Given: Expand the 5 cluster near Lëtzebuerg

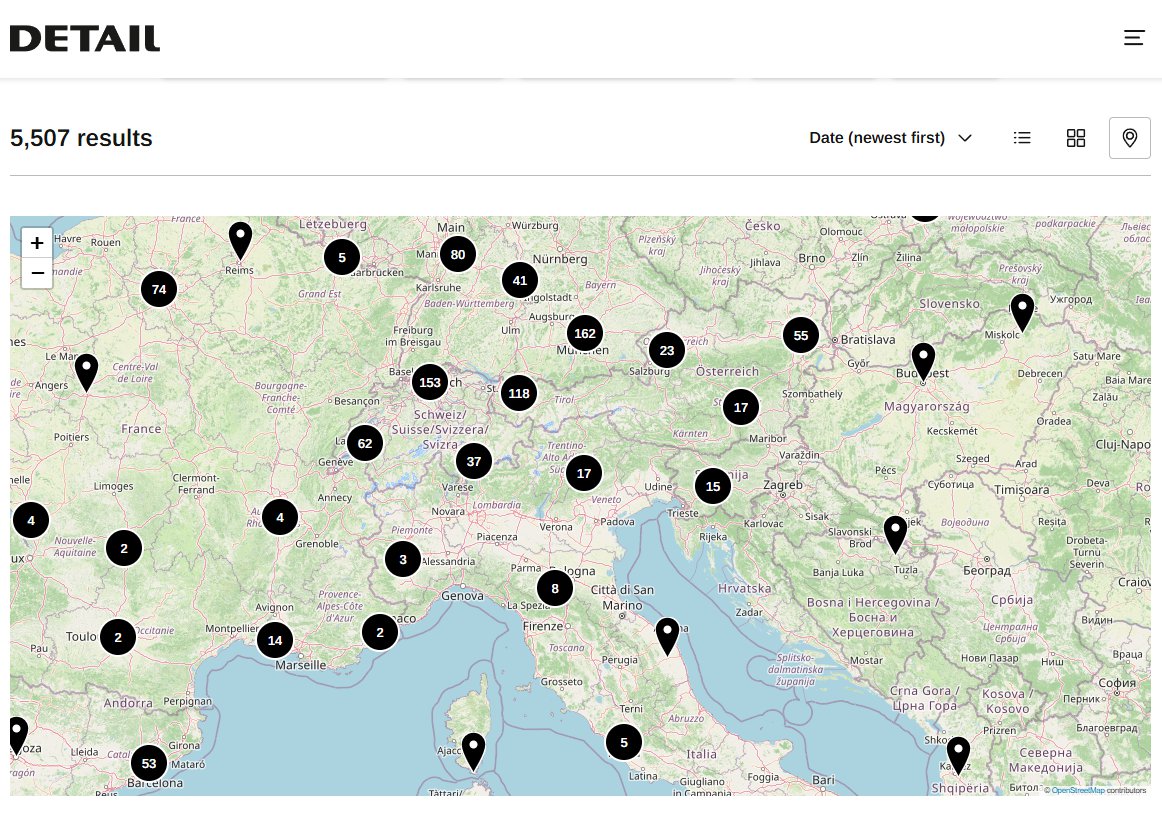Looking at the screenshot, I should [342, 257].
